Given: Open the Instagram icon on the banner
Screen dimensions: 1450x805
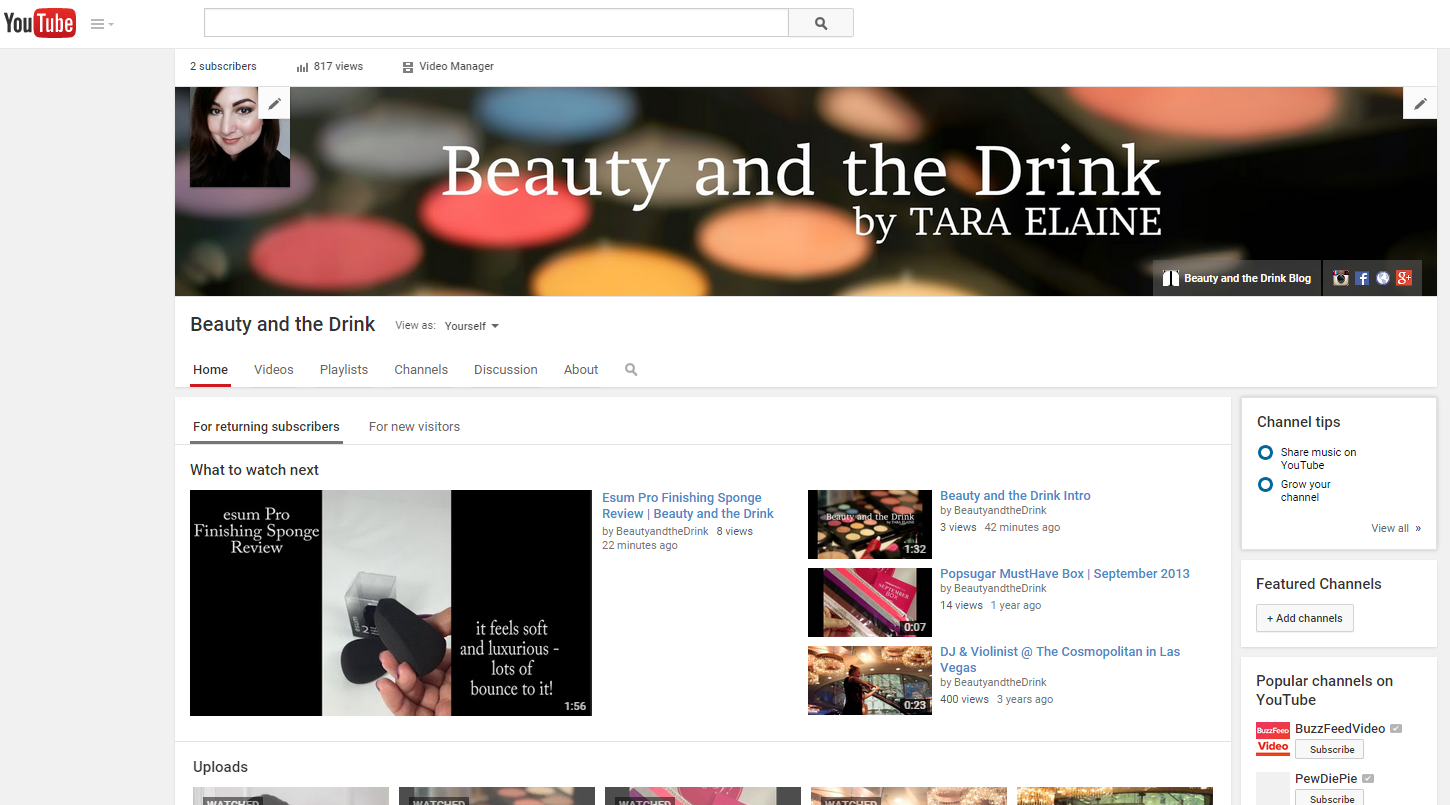Looking at the screenshot, I should pyautogui.click(x=1341, y=278).
